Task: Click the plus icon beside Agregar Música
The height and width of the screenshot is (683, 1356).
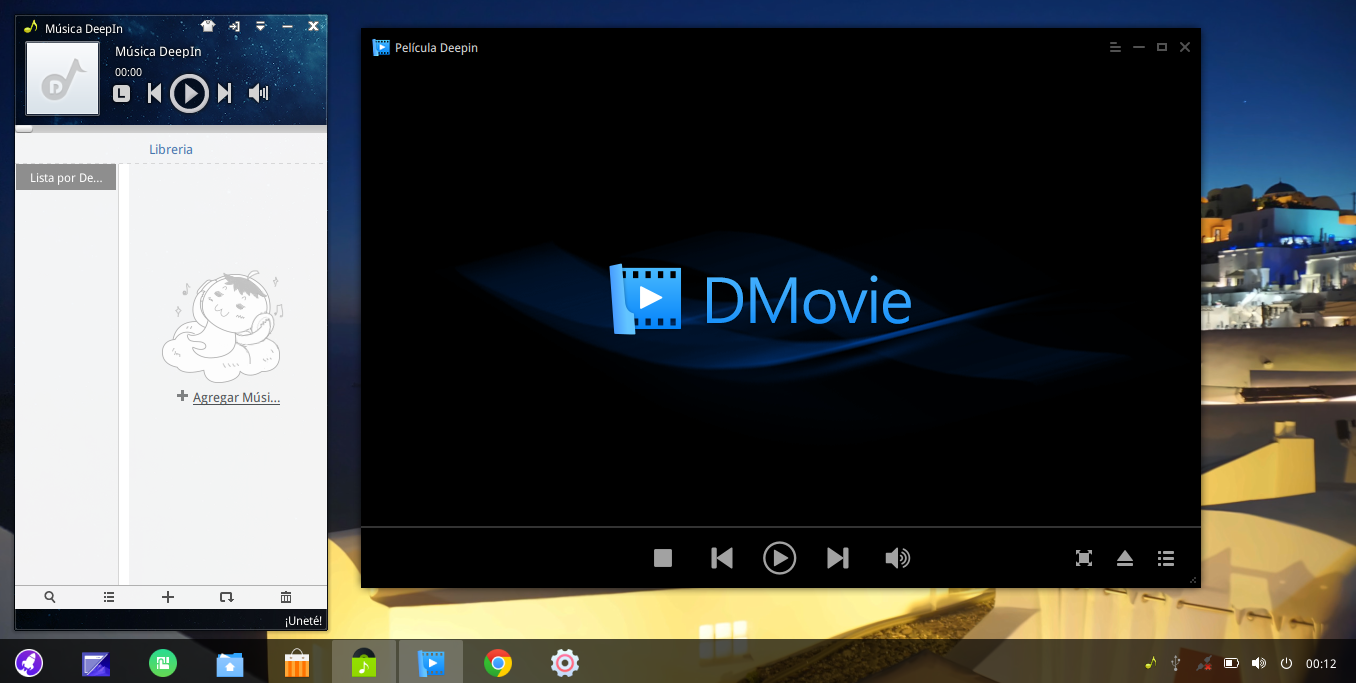Action: [182, 396]
